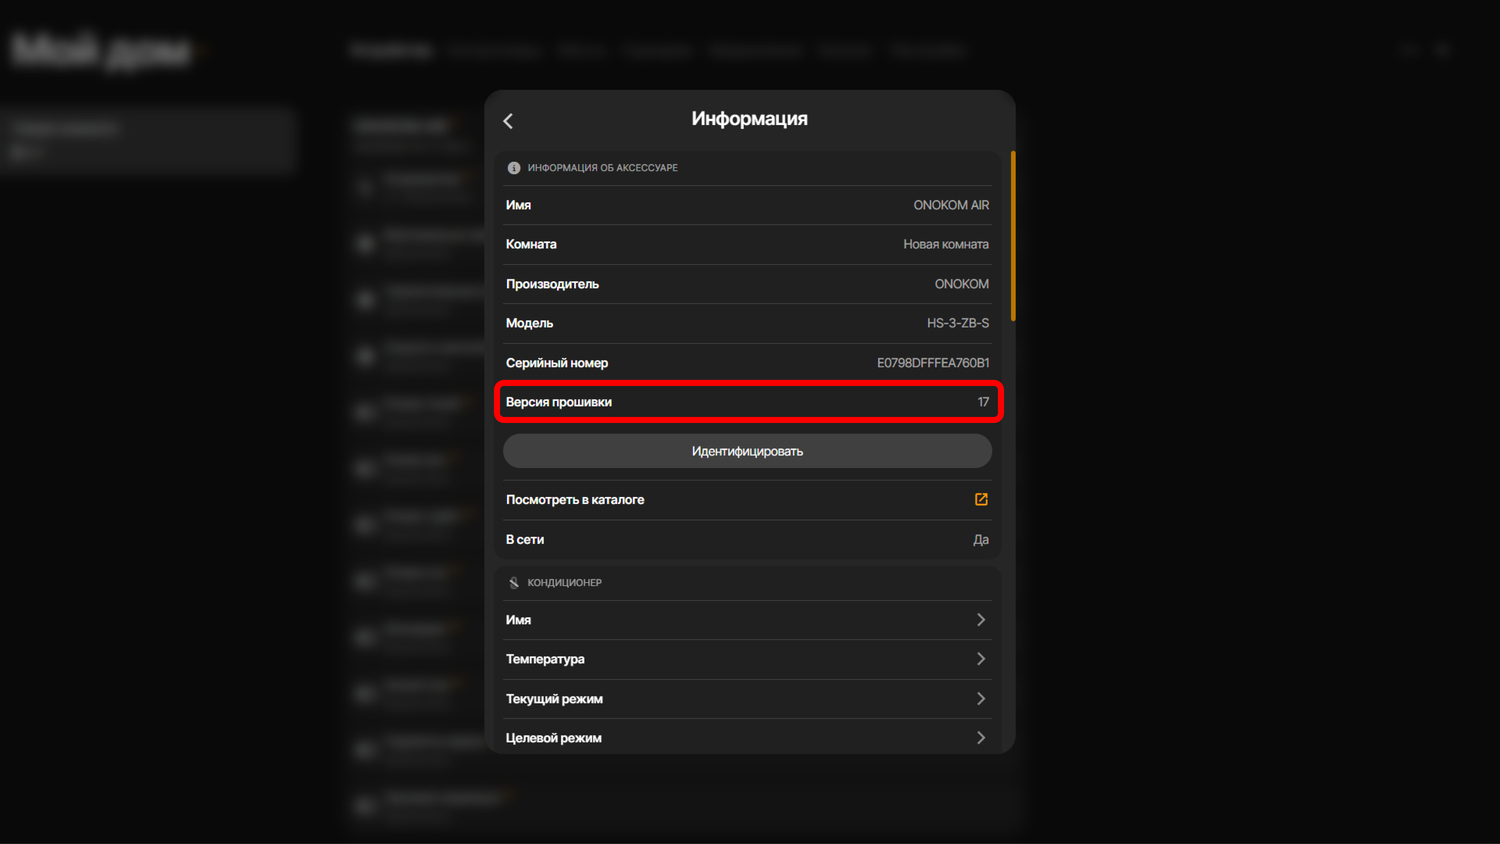Click the air conditioner icon by Кондиционер

pos(514,583)
